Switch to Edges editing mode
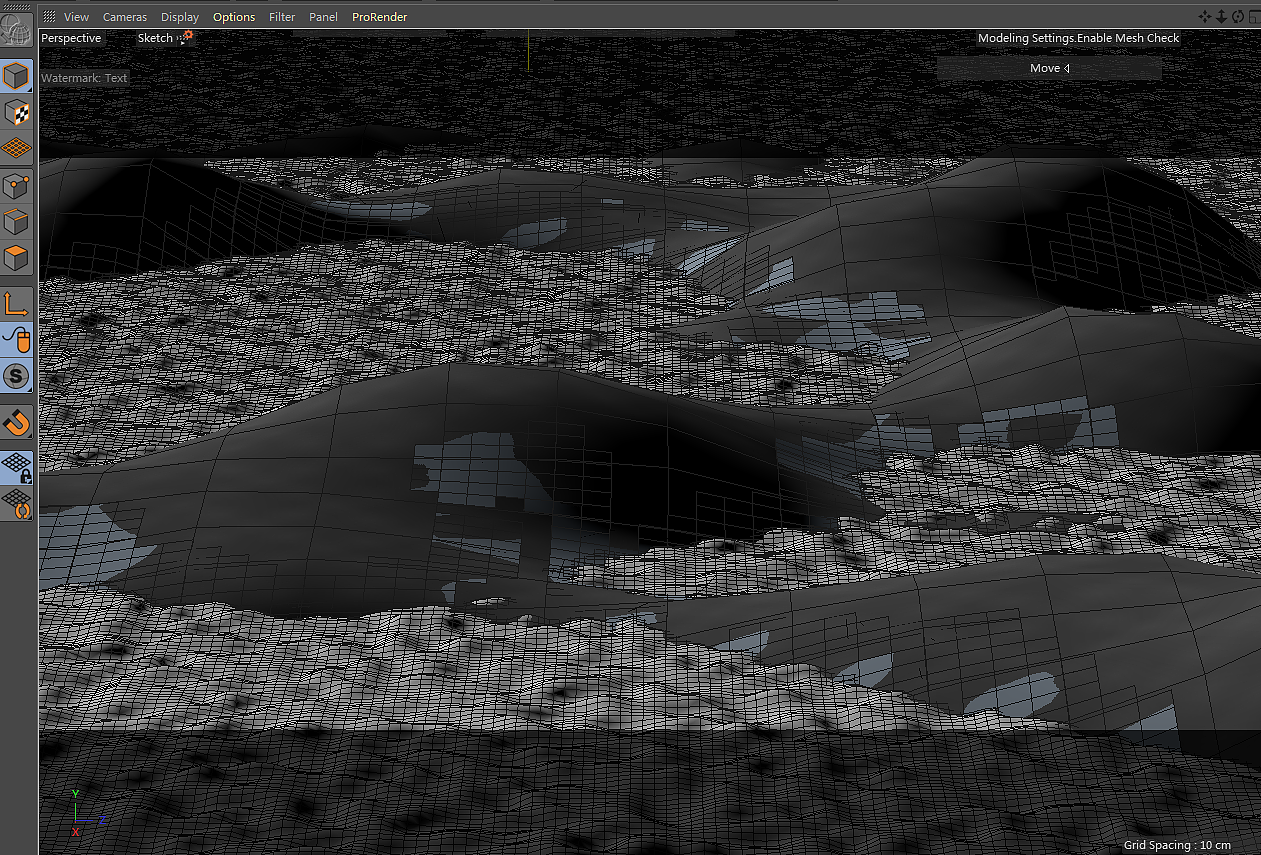The width and height of the screenshot is (1261, 855). [17, 221]
